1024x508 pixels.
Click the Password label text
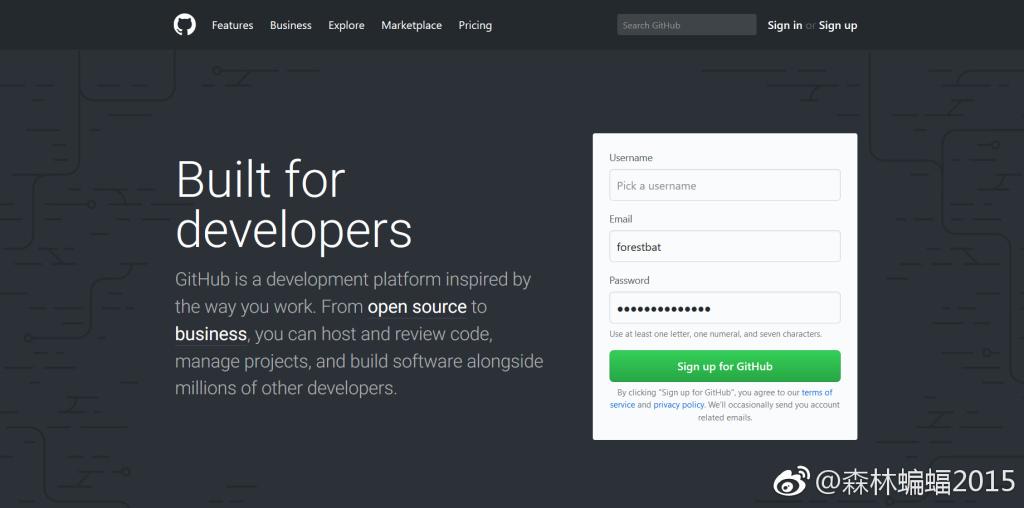630,281
